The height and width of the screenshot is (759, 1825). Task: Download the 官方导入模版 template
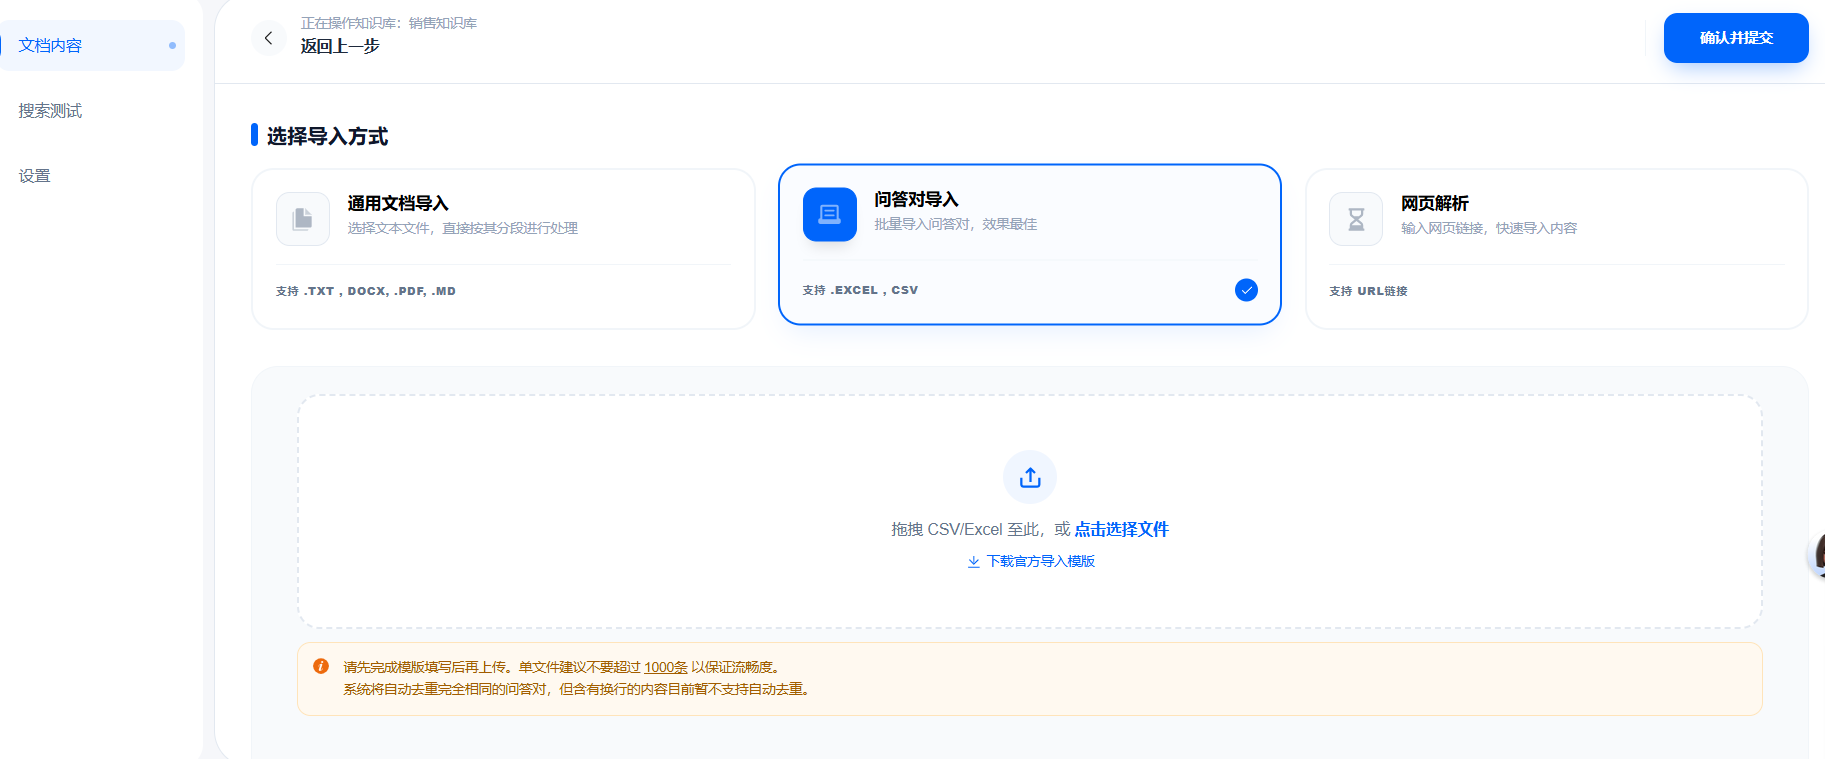1040,562
